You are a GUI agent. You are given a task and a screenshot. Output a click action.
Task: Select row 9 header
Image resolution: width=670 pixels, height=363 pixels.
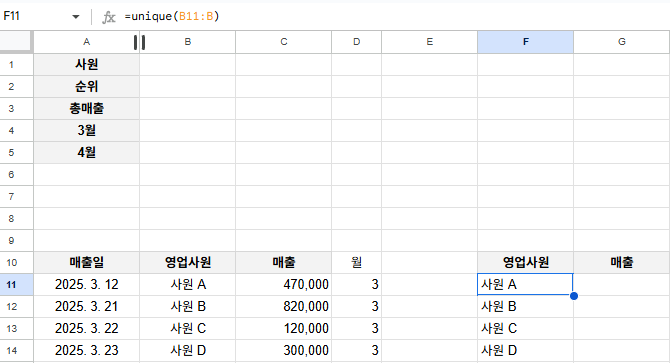(x=16, y=240)
